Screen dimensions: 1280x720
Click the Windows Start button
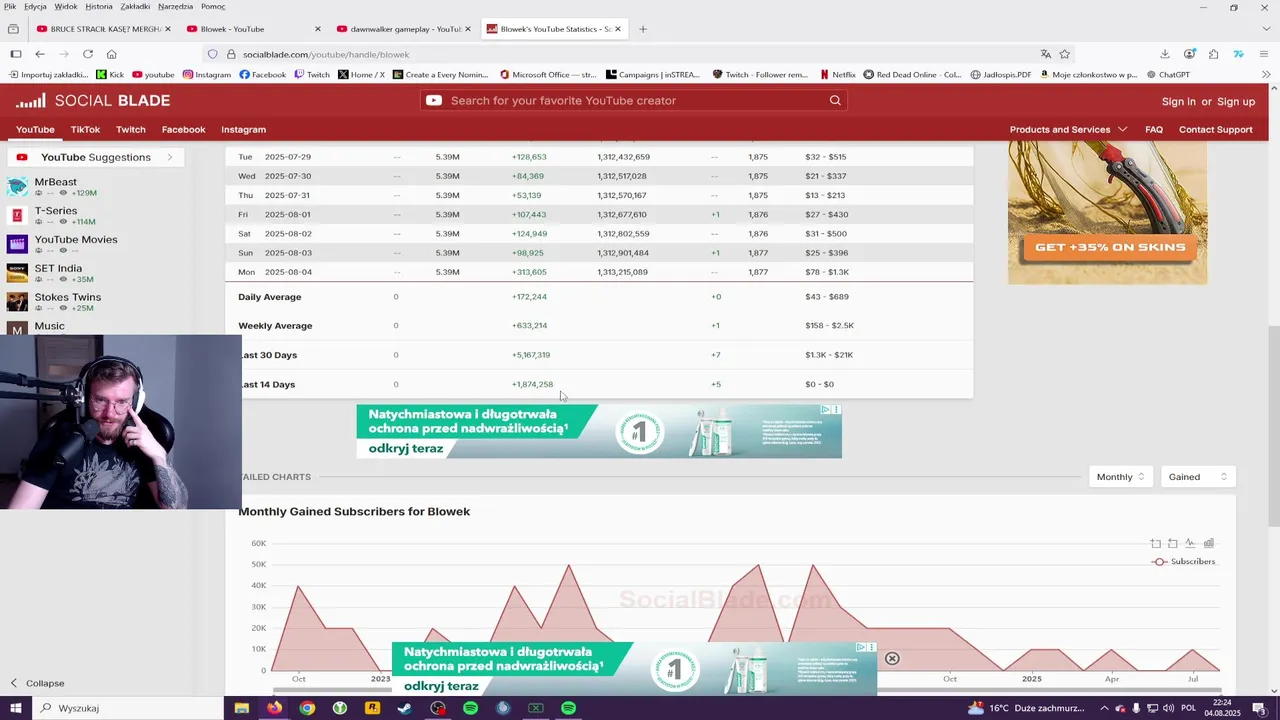[16, 708]
